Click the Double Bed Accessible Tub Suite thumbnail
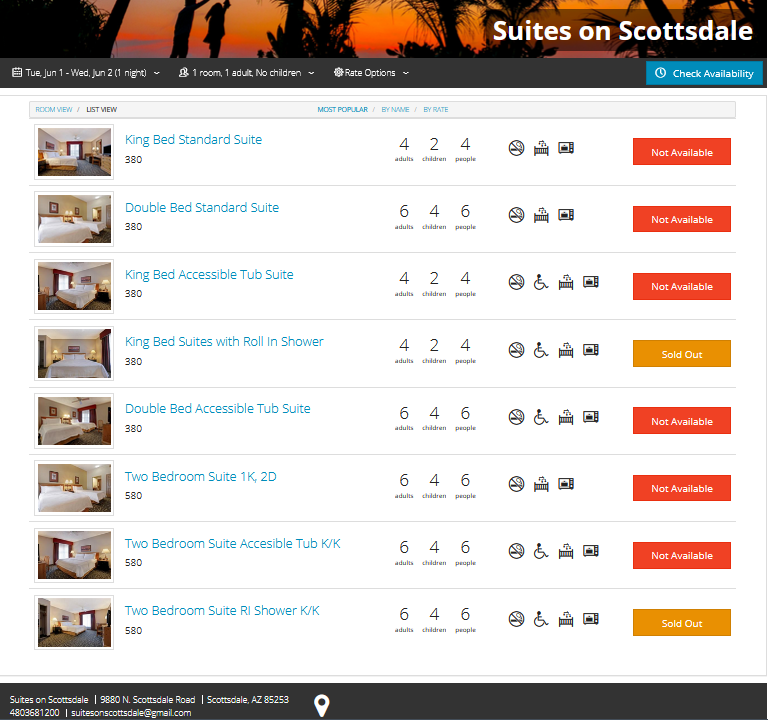Image resolution: width=768 pixels, height=720 pixels. pos(74,421)
